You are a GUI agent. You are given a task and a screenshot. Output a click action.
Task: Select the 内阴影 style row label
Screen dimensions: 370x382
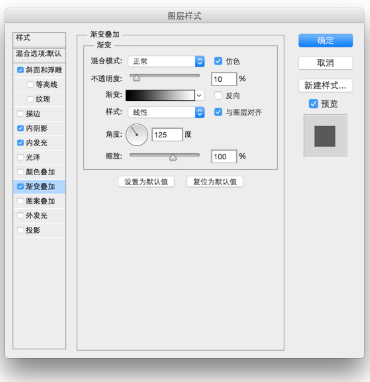37,128
